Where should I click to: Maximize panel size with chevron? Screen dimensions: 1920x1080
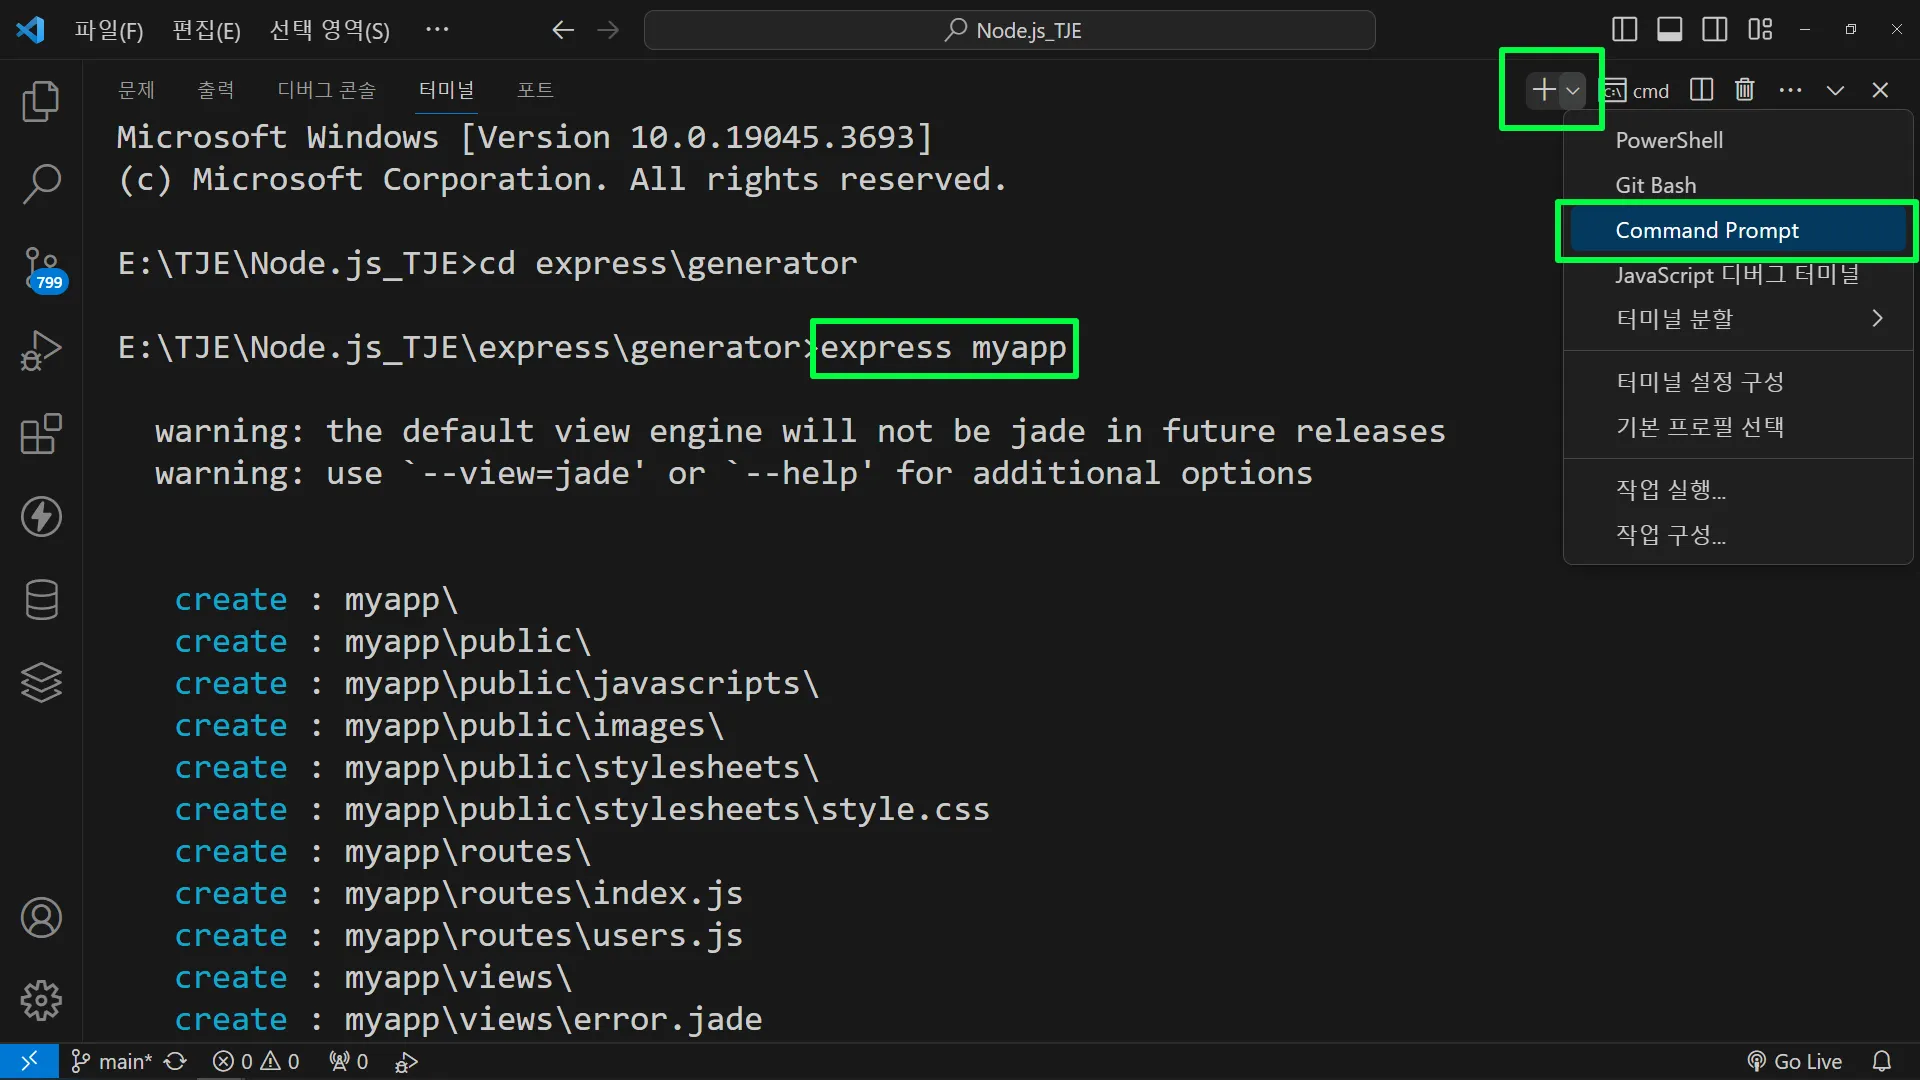point(1835,90)
